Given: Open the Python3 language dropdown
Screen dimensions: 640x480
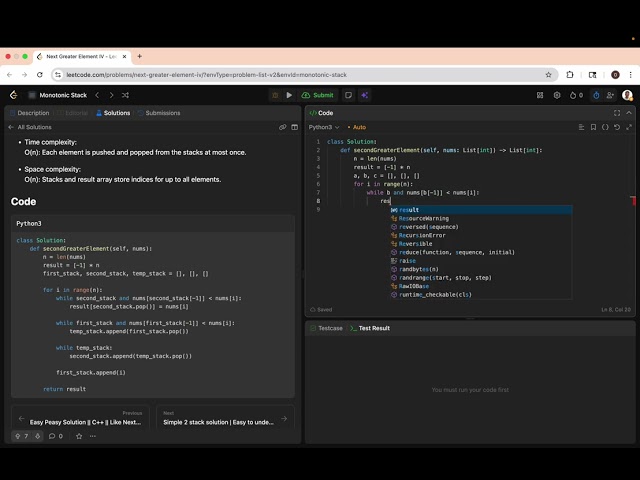Looking at the screenshot, I should pos(324,127).
